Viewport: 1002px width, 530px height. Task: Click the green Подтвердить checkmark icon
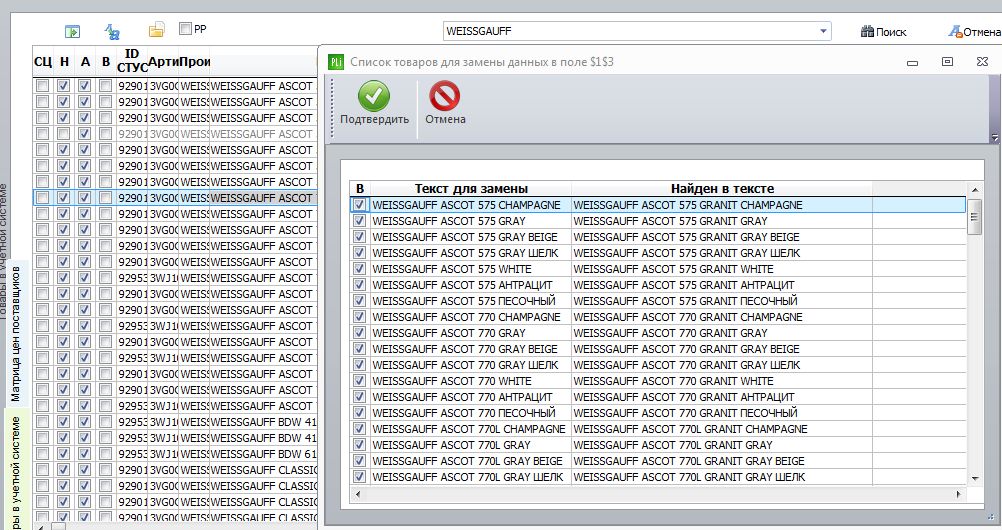(x=374, y=97)
